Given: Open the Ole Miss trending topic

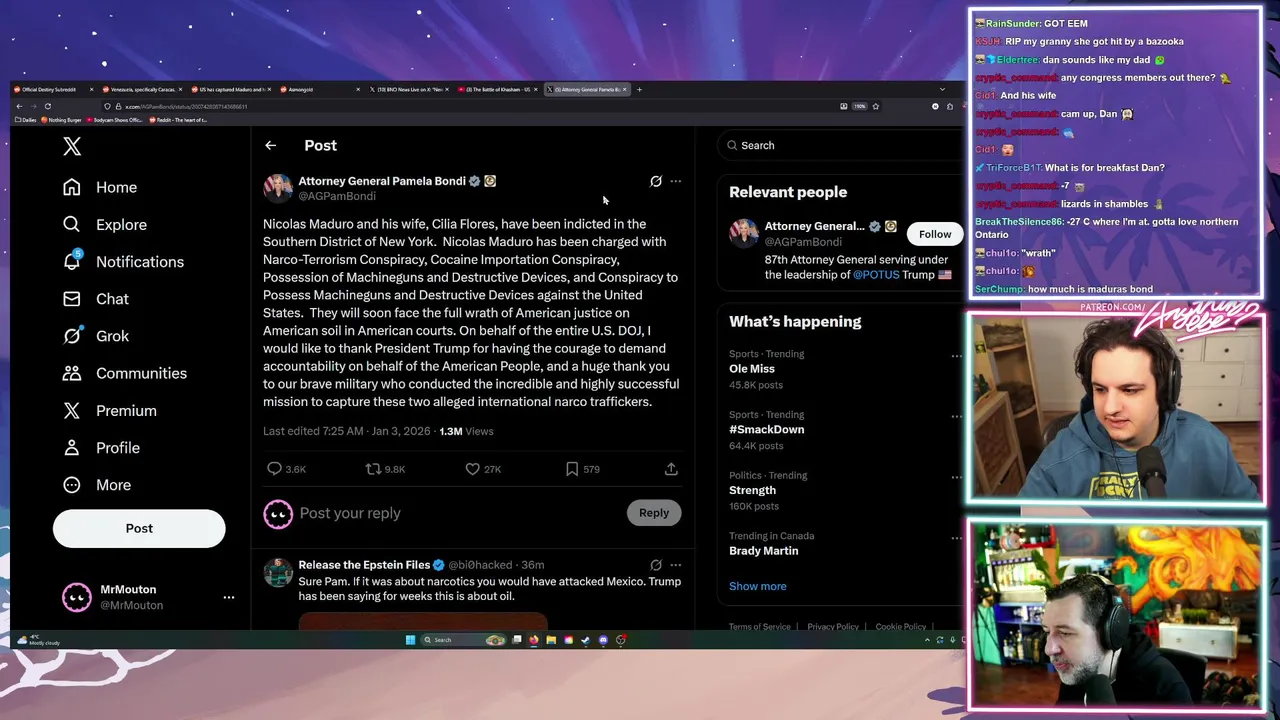Looking at the screenshot, I should tap(752, 369).
